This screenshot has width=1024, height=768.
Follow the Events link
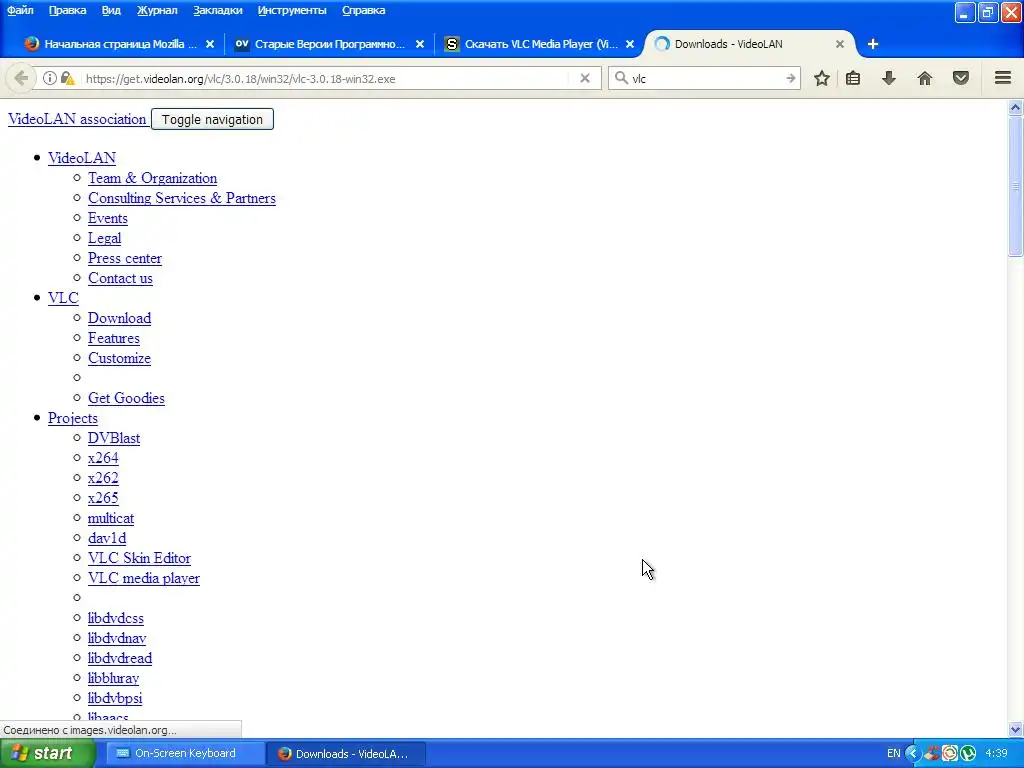pos(108,218)
